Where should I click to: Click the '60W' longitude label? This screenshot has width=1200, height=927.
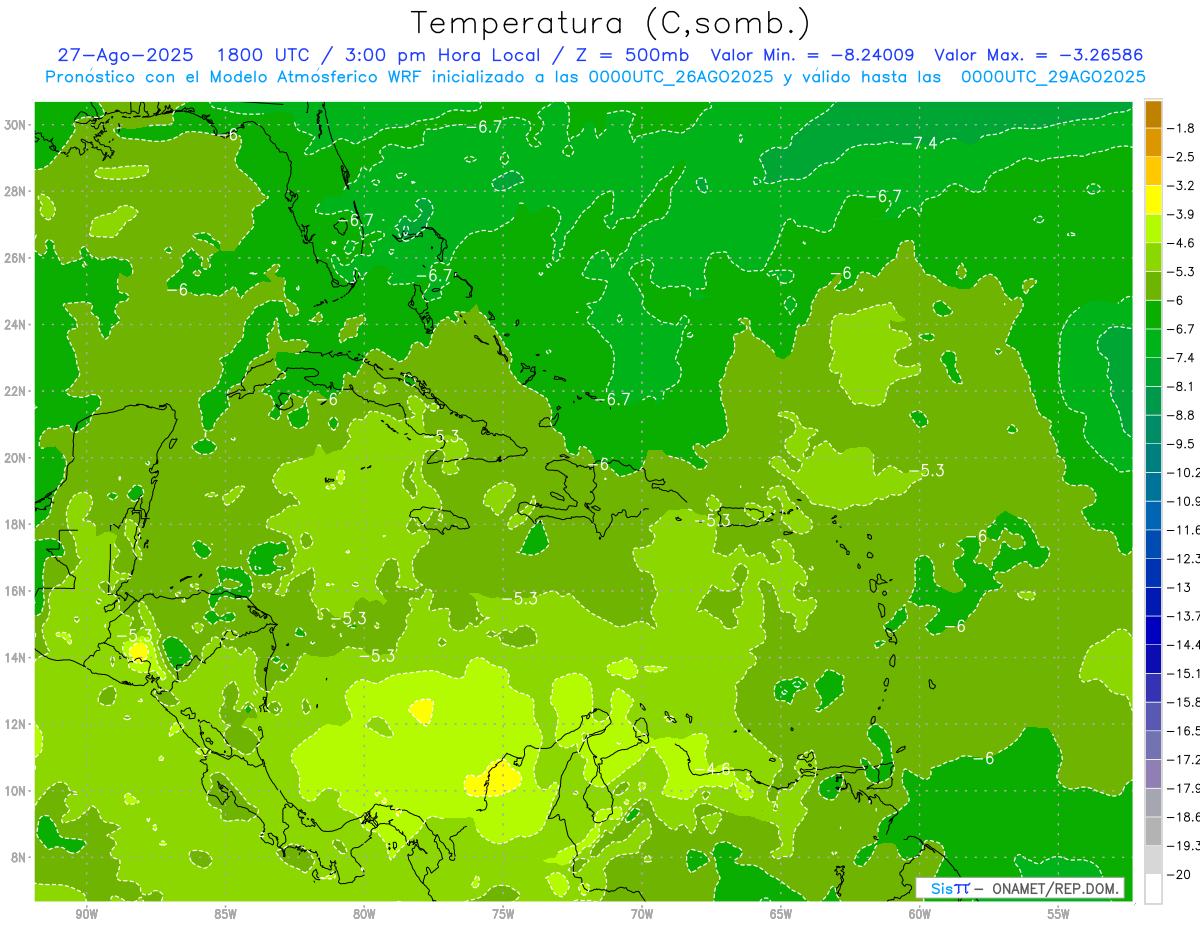[920, 914]
